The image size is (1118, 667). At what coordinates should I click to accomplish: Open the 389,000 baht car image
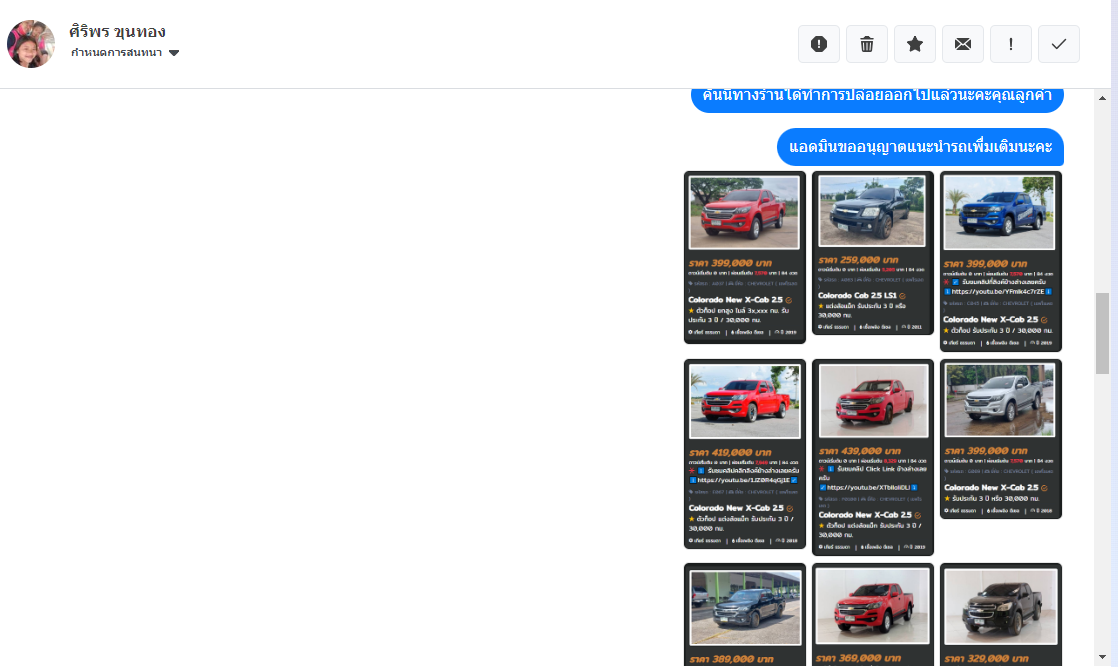[744, 615]
